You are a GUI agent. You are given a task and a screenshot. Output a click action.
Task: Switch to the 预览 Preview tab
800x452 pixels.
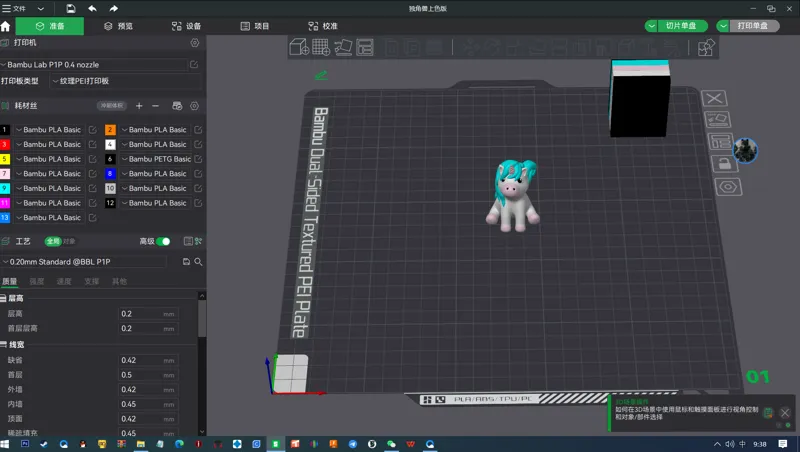[118, 26]
